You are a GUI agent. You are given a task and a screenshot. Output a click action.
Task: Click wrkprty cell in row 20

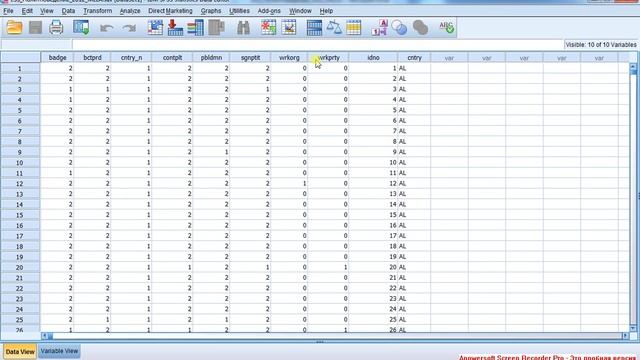(x=329, y=267)
